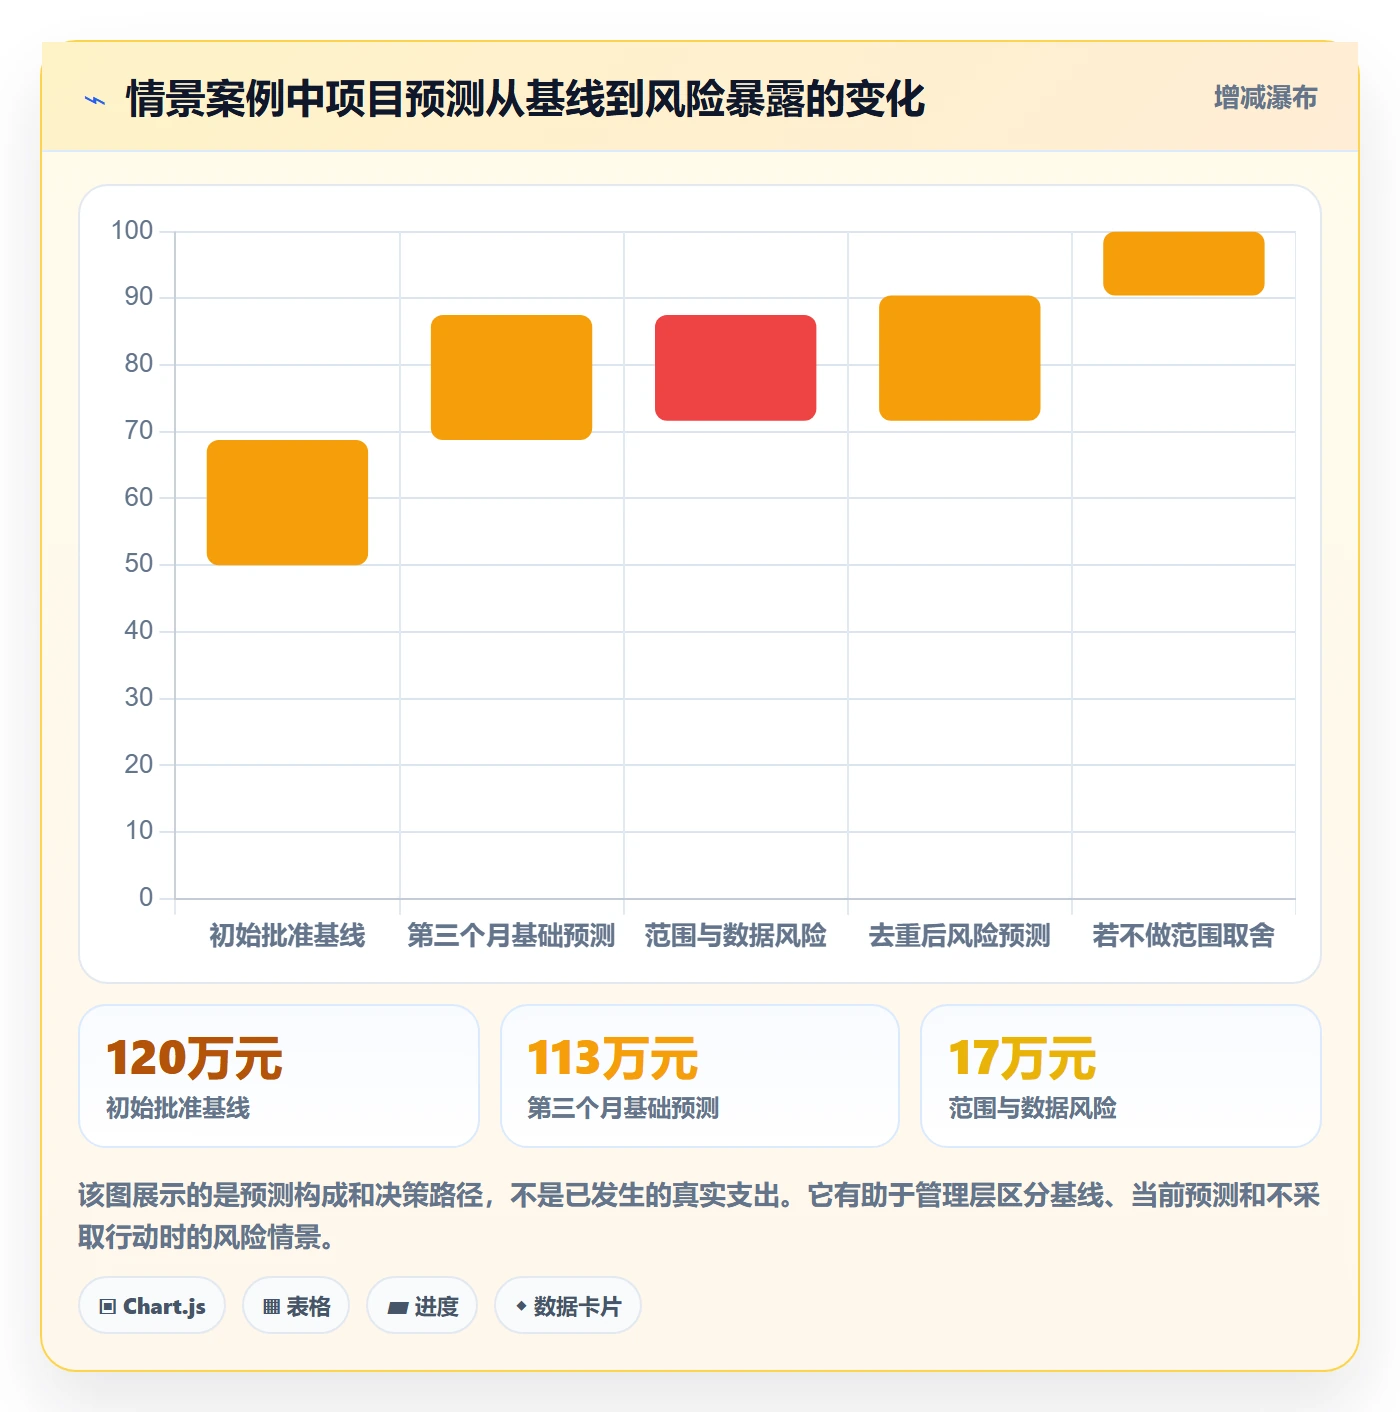This screenshot has width=1400, height=1412.
Task: Click the grid icon in 表格 chip
Action: click(x=271, y=1307)
